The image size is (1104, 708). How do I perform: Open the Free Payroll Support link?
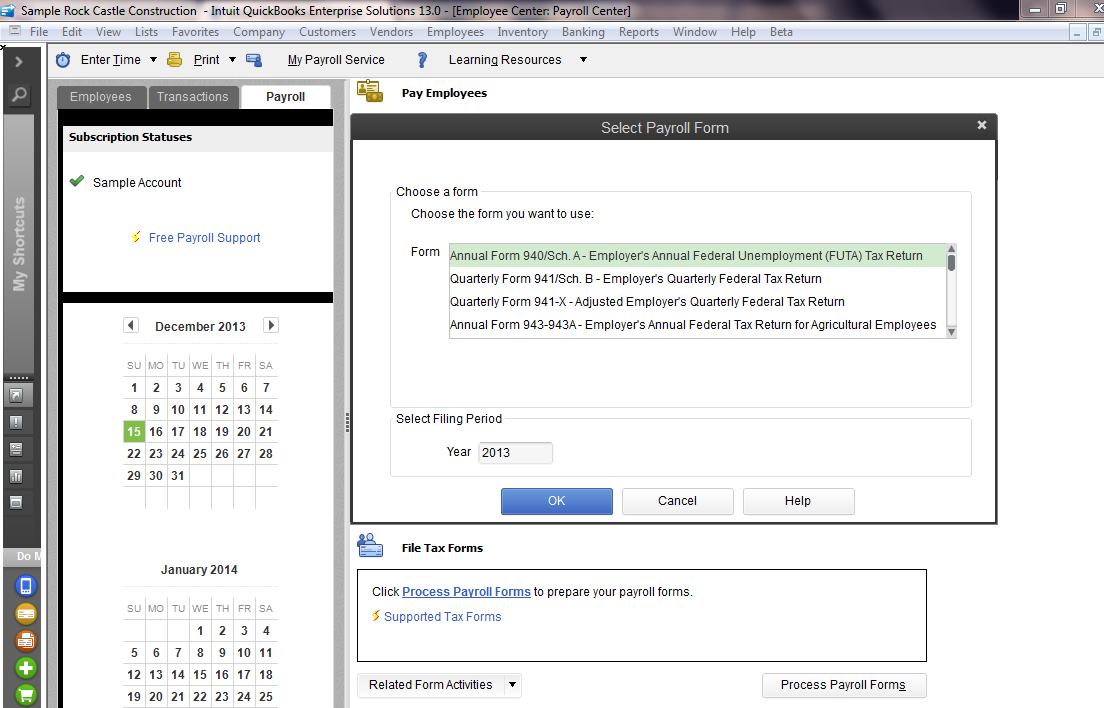click(204, 238)
